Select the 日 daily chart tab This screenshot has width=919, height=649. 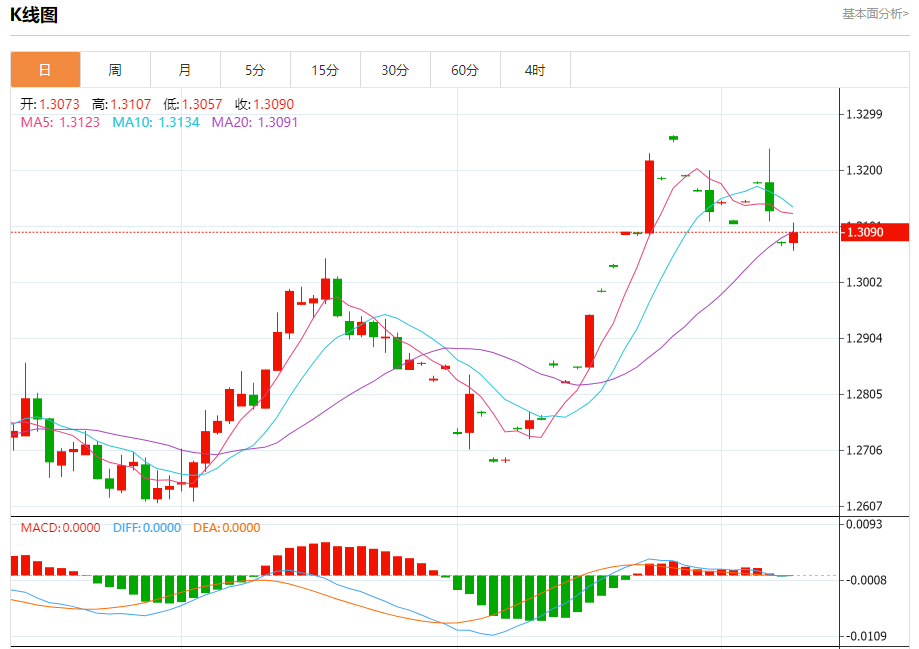pyautogui.click(x=45, y=70)
